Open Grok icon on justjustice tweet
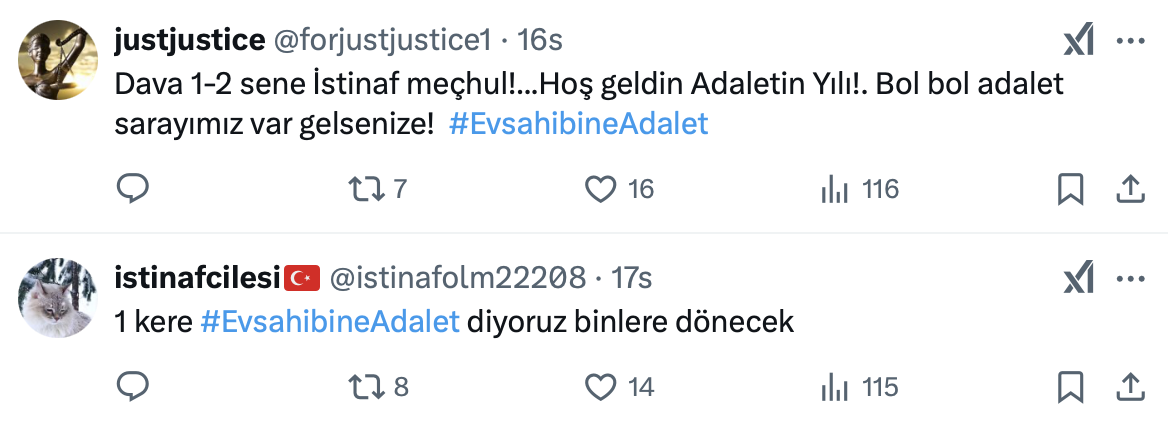 1079,40
